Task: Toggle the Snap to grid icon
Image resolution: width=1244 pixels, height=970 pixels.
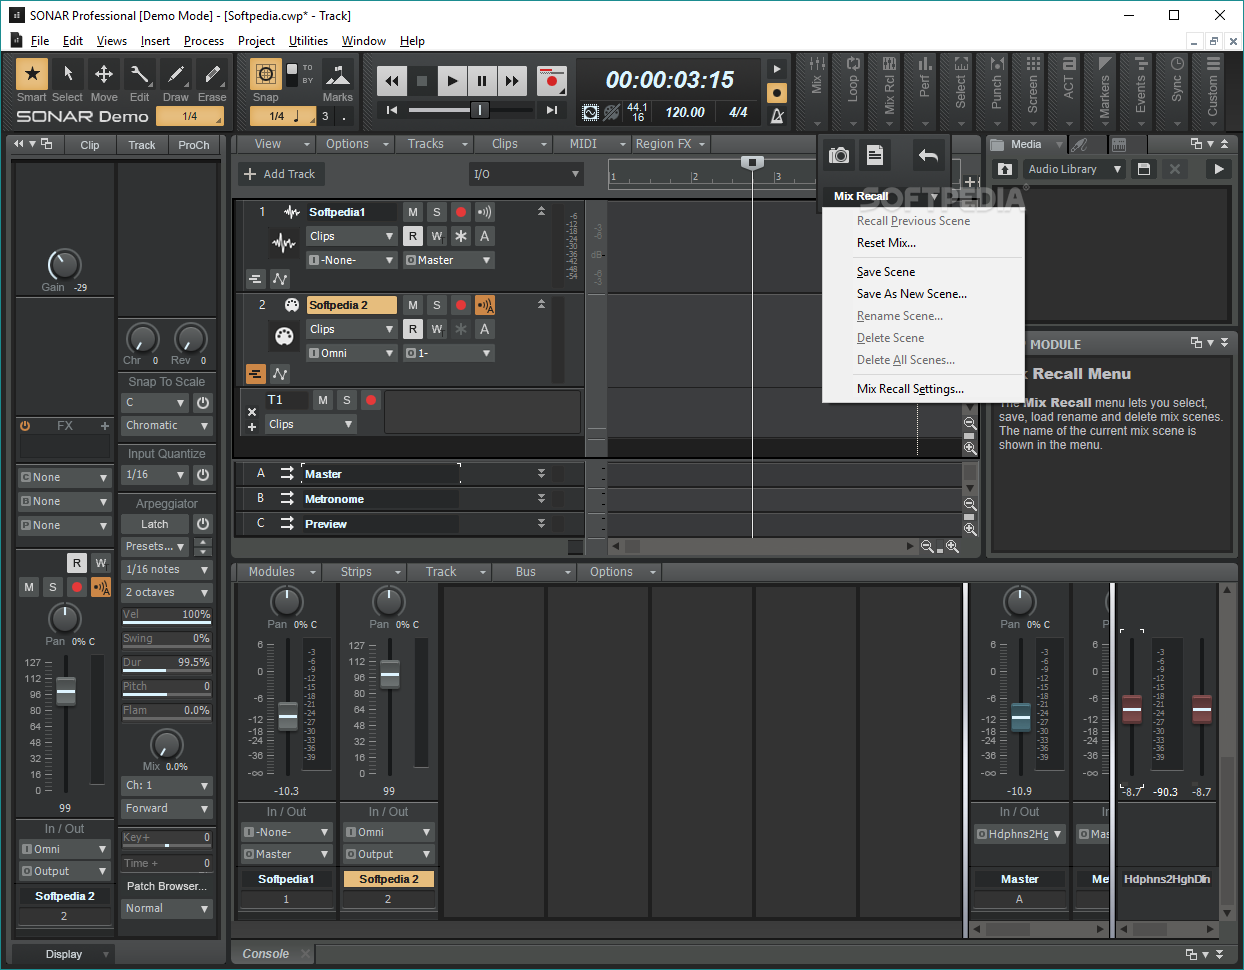Action: coord(265,74)
